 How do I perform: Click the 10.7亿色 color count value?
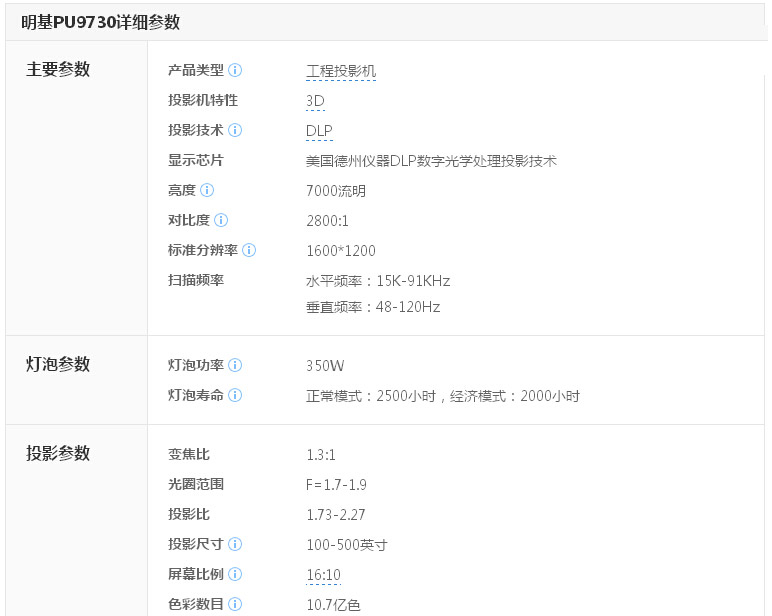pos(333,605)
